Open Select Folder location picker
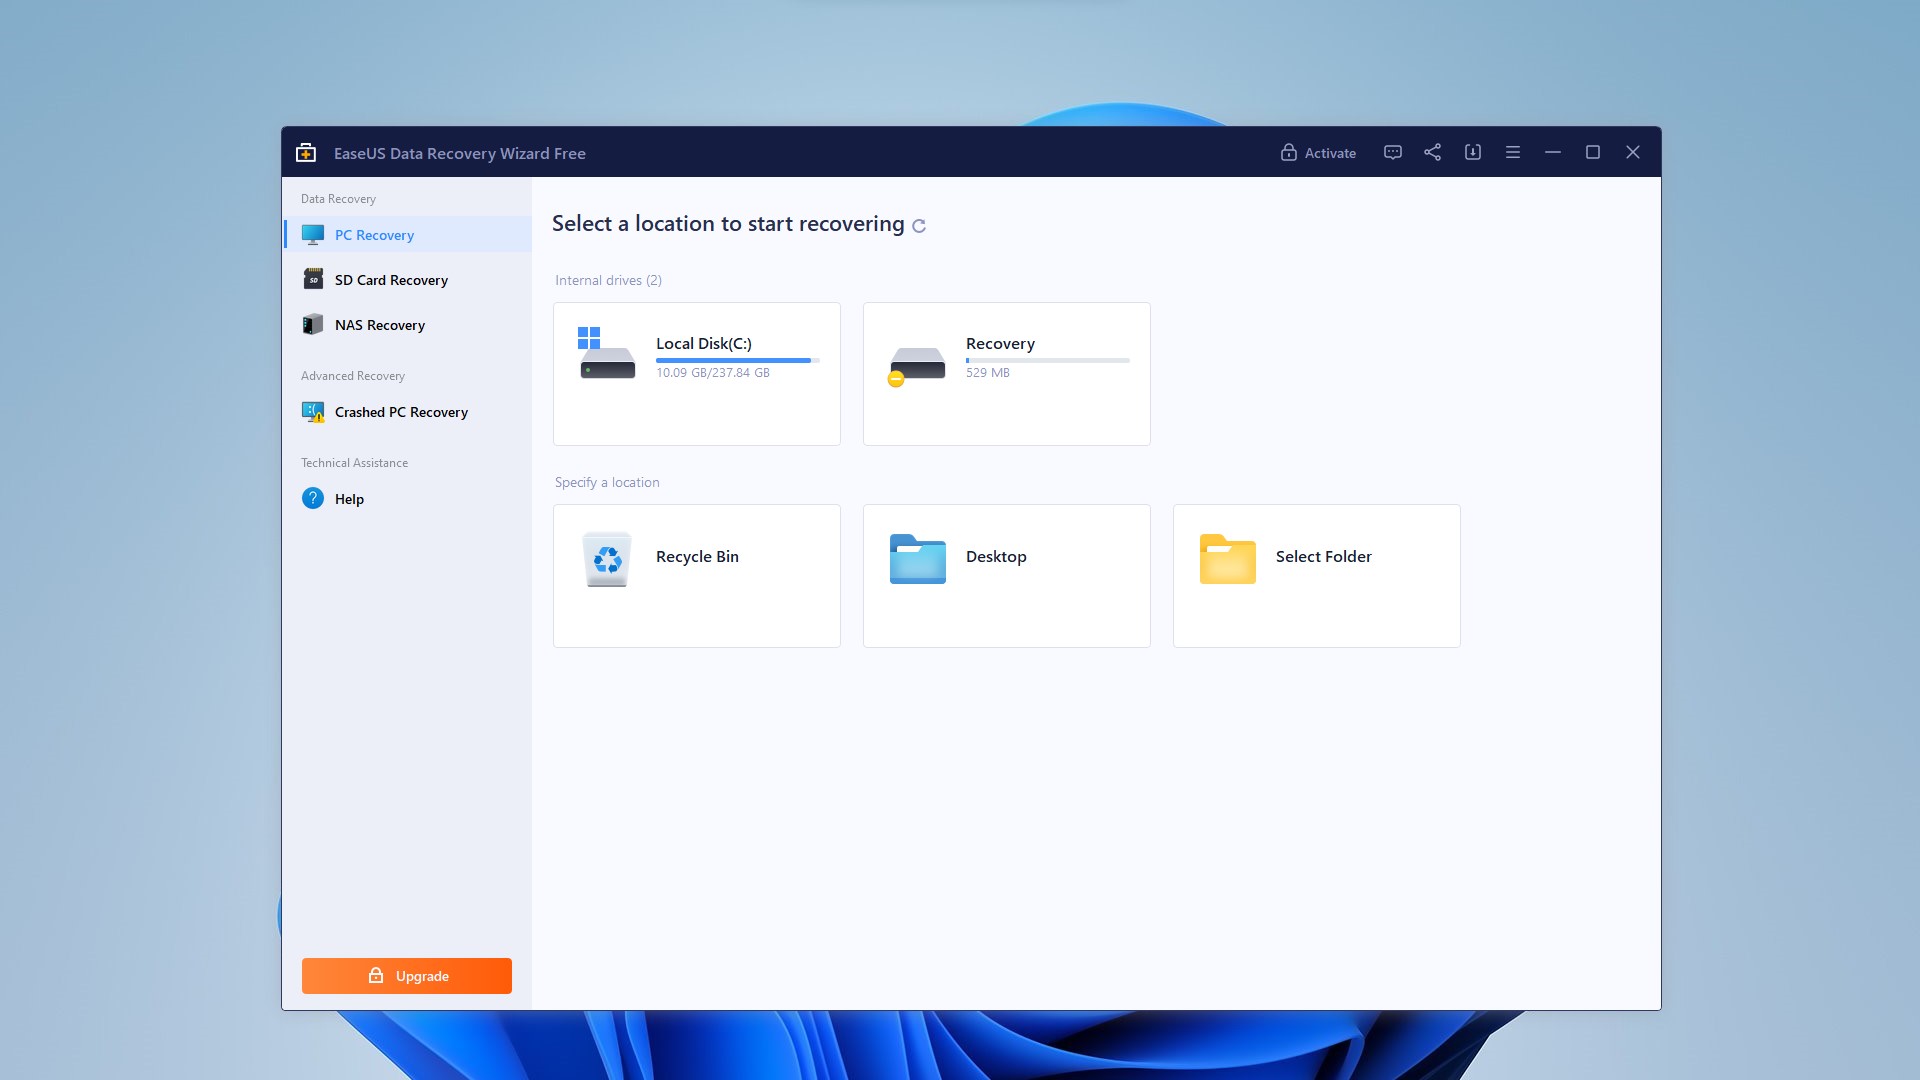The width and height of the screenshot is (1920, 1080). click(1316, 575)
